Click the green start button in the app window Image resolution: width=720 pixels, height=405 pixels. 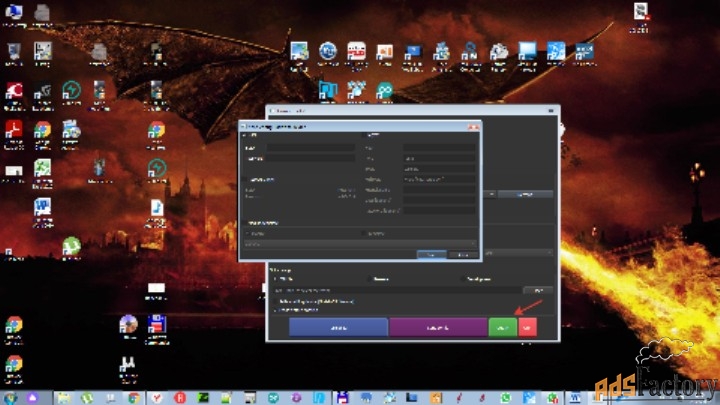coord(502,327)
